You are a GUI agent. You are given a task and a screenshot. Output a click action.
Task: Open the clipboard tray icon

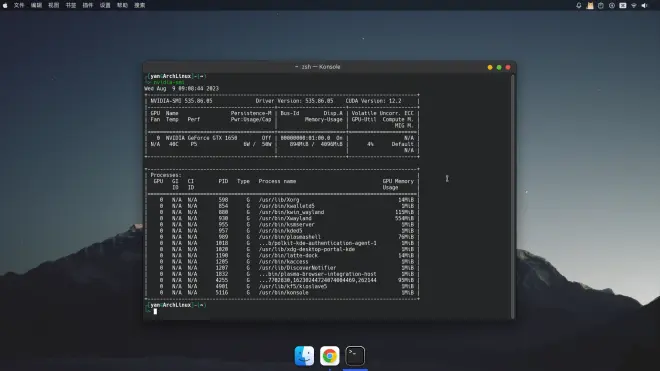601,5
